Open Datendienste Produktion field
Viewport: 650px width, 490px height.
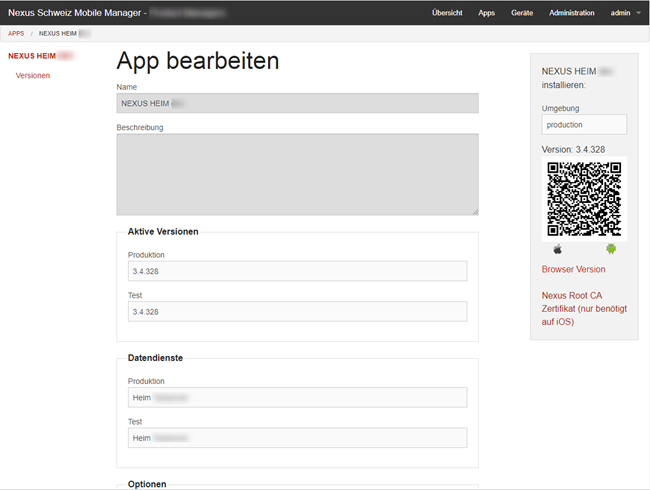click(x=297, y=398)
